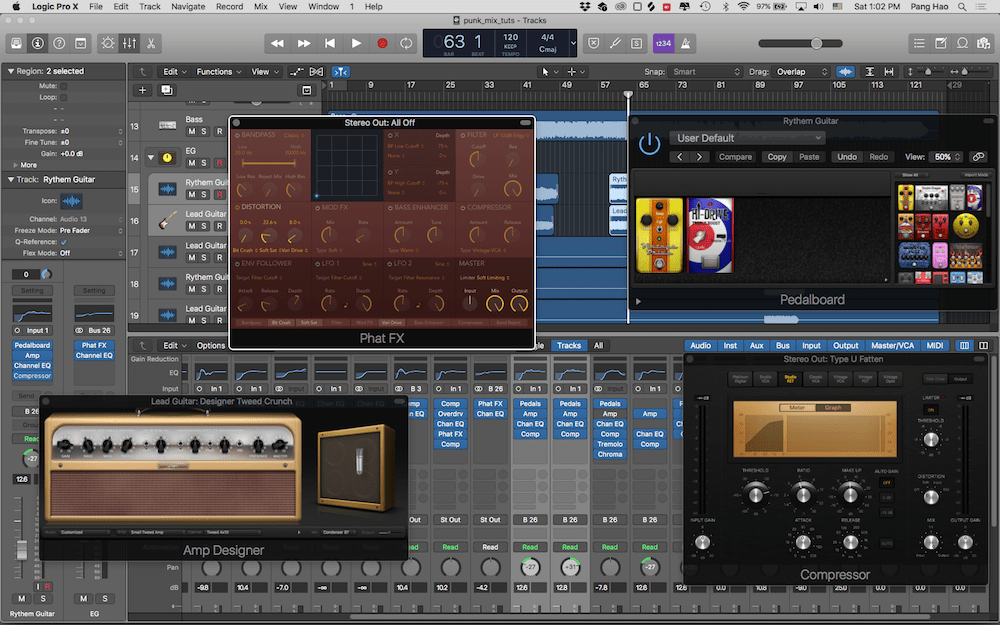The width and height of the screenshot is (1000, 625).
Task: Click the Duplicate Track icon
Action: point(166,90)
